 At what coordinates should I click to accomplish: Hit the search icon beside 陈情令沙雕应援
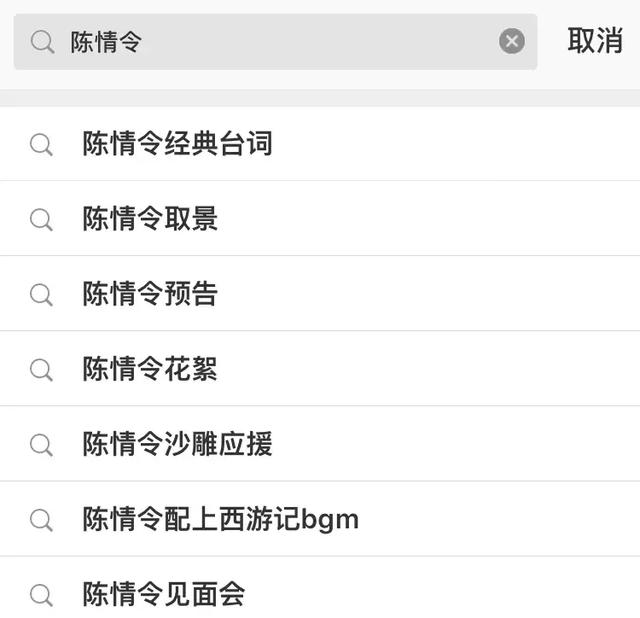[x=41, y=445]
